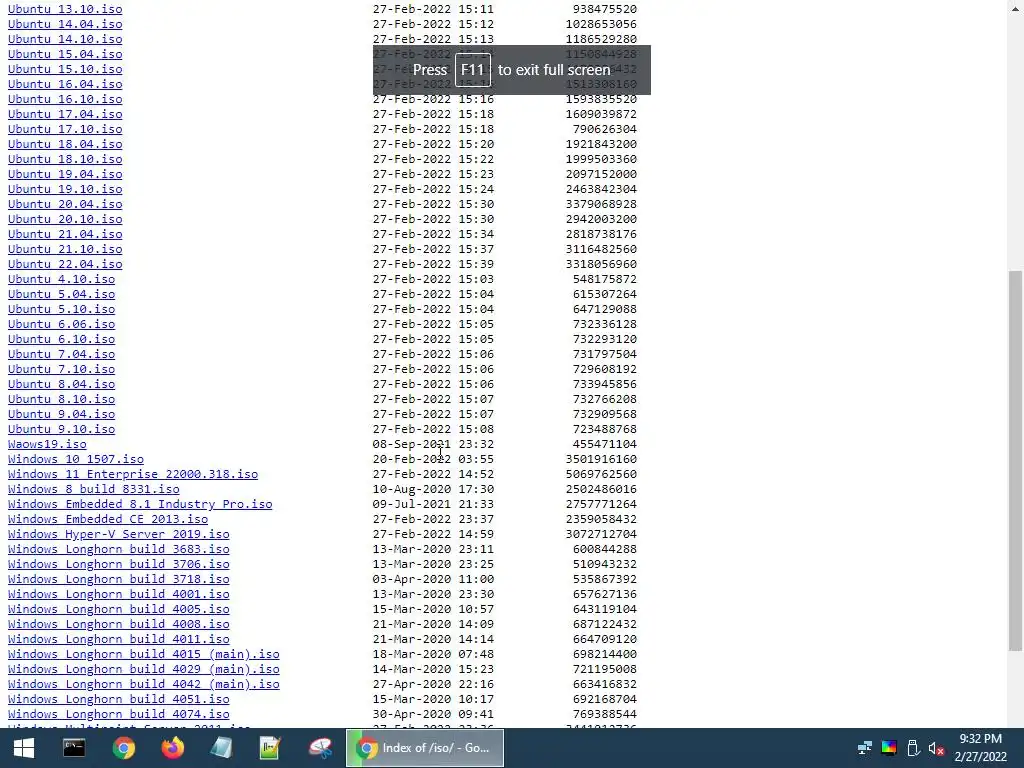Click the Ubuntu_21.04.iso link

(65, 234)
